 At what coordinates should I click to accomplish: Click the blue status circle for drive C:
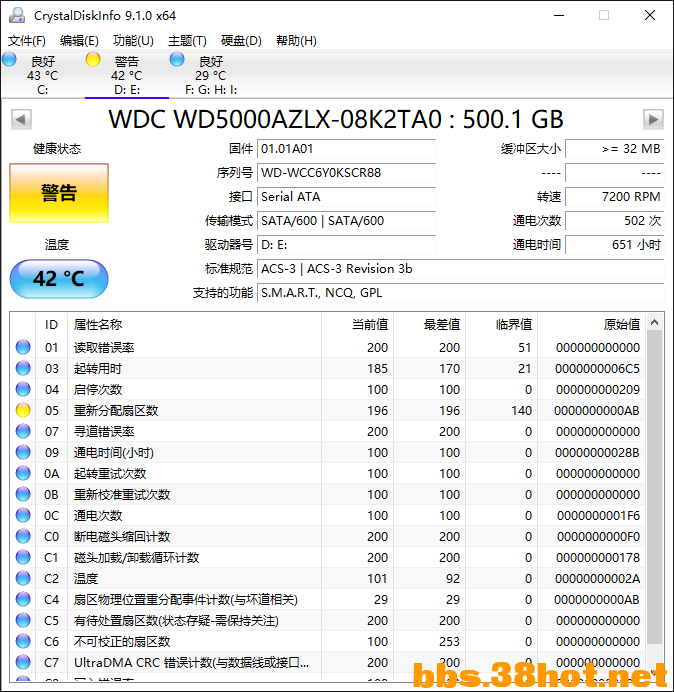point(9,59)
